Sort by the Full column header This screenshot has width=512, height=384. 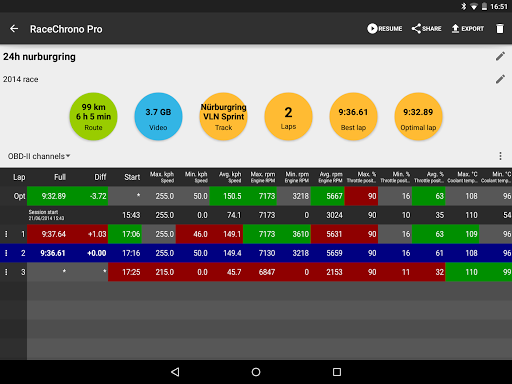point(60,177)
